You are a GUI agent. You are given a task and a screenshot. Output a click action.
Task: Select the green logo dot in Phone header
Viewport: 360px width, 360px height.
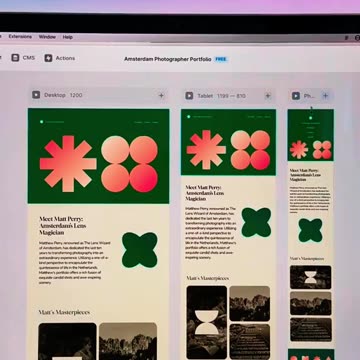311,118
